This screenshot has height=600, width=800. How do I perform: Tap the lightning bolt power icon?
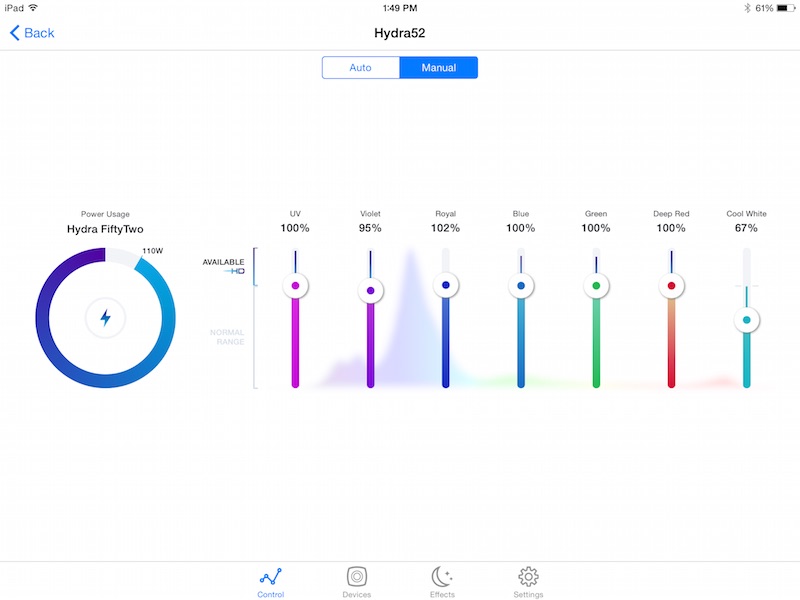tap(105, 318)
